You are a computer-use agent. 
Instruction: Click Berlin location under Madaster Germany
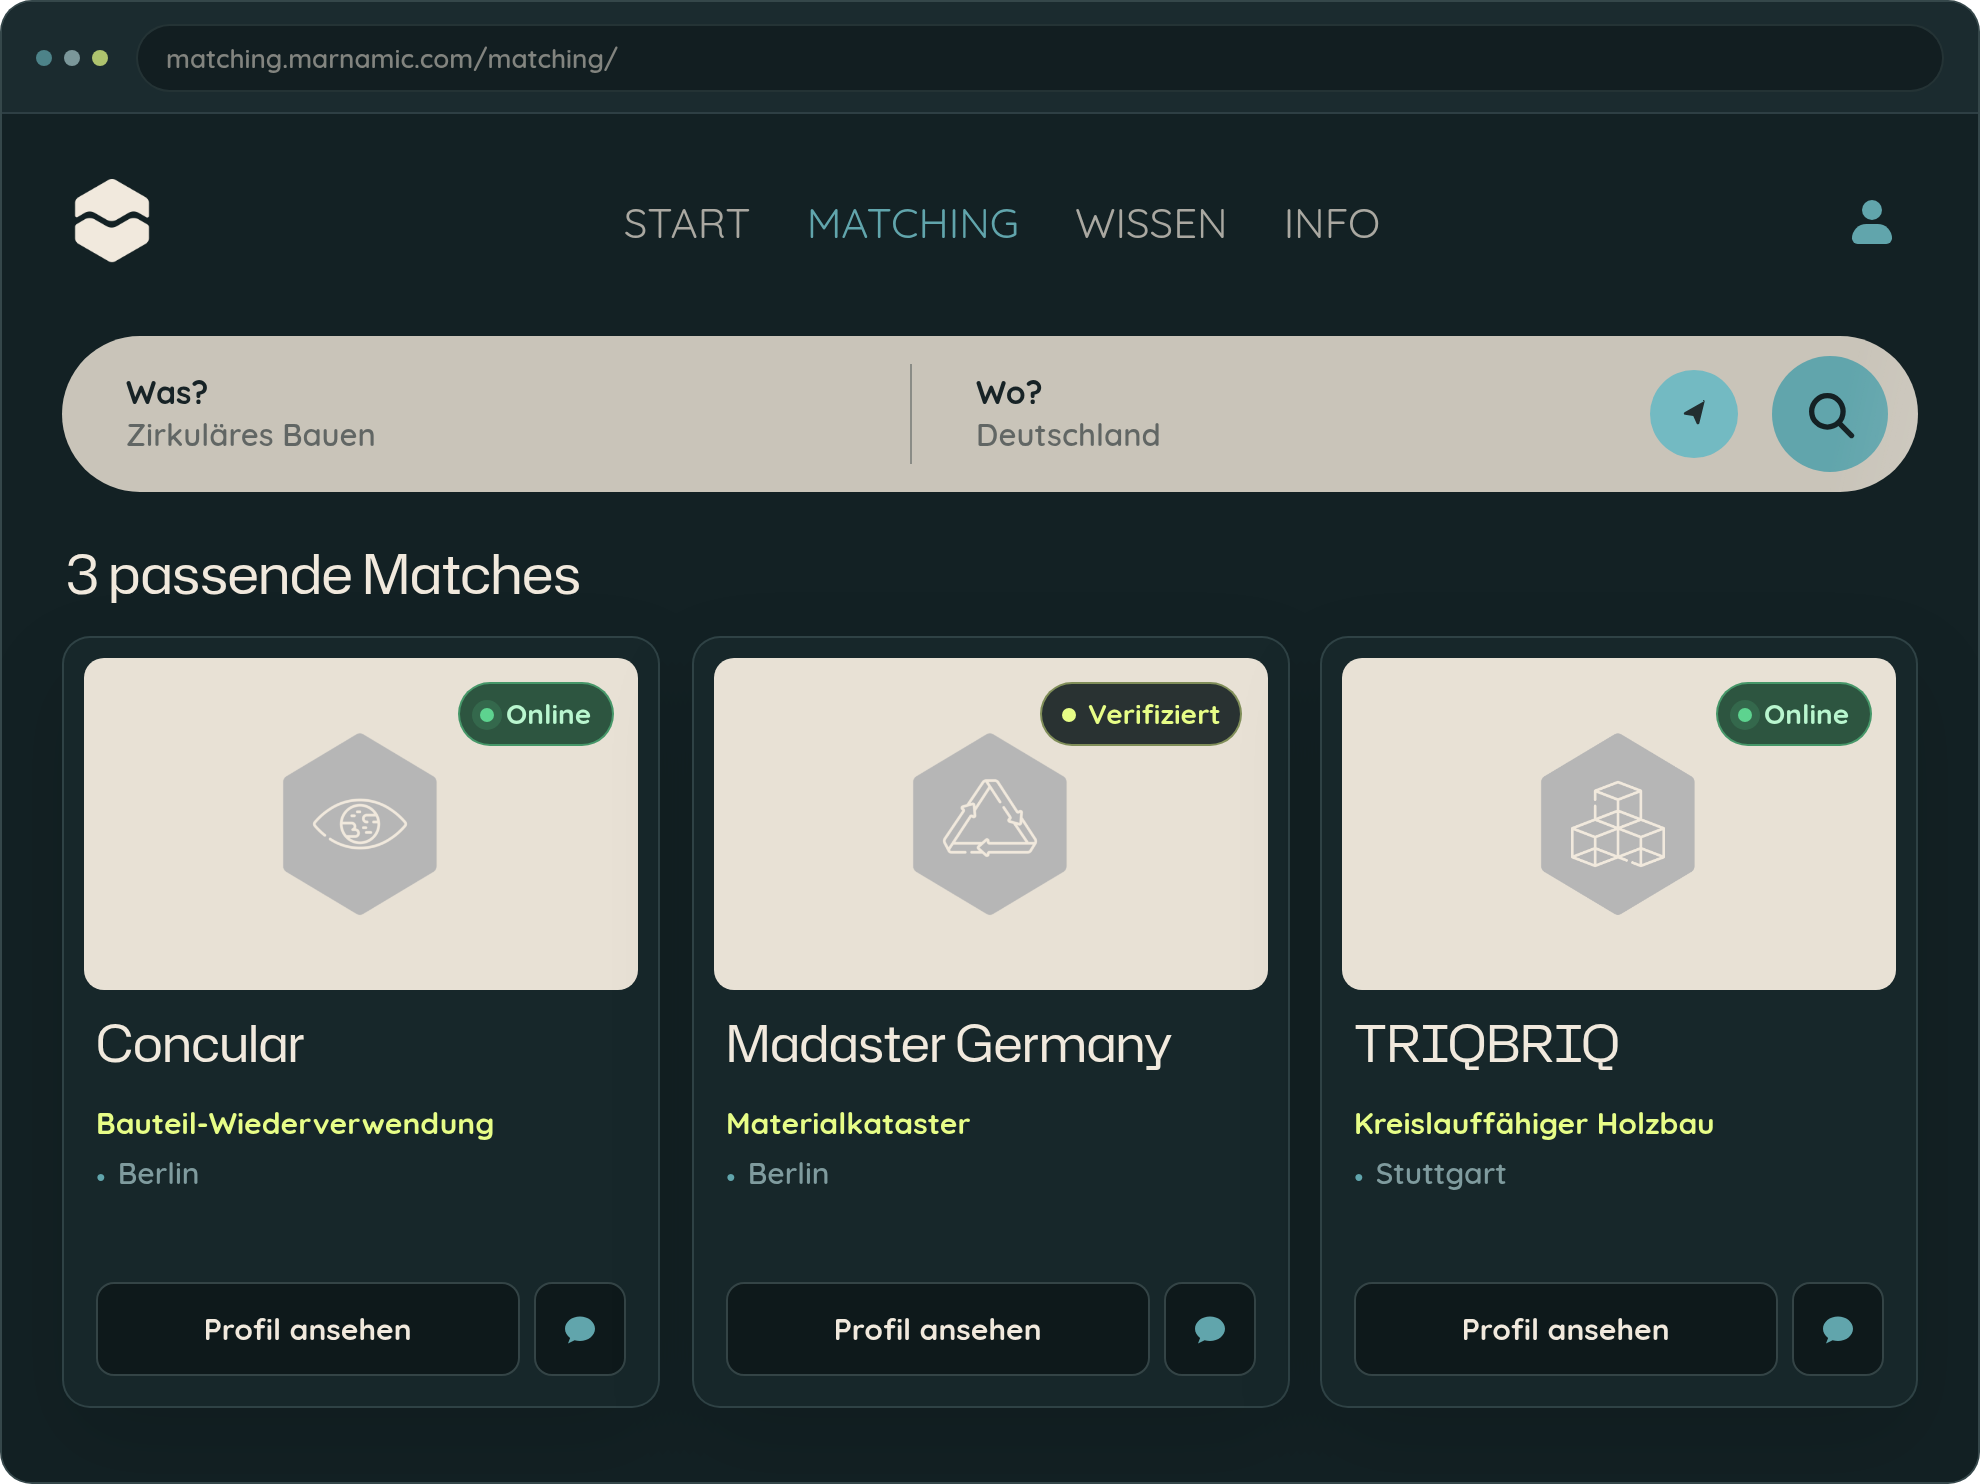point(788,1174)
